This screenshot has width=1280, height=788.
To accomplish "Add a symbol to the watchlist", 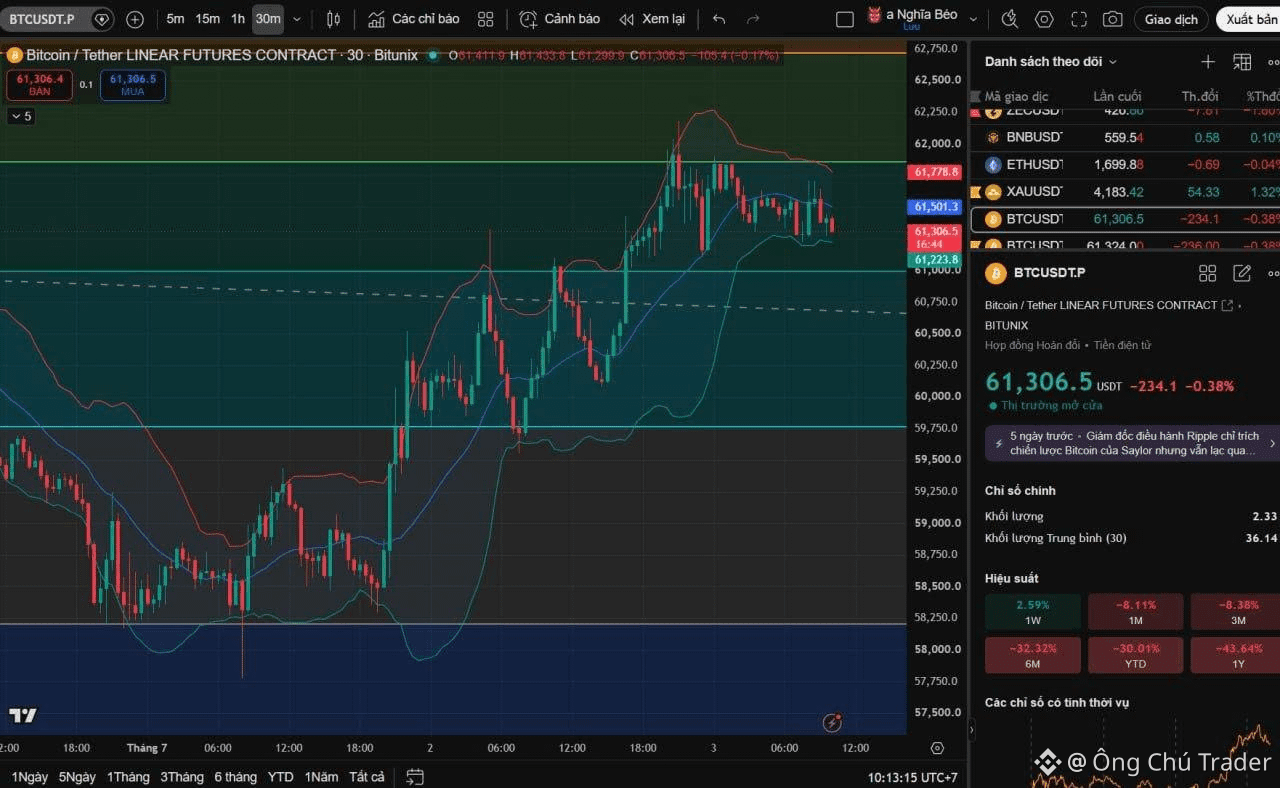I will point(1207,62).
